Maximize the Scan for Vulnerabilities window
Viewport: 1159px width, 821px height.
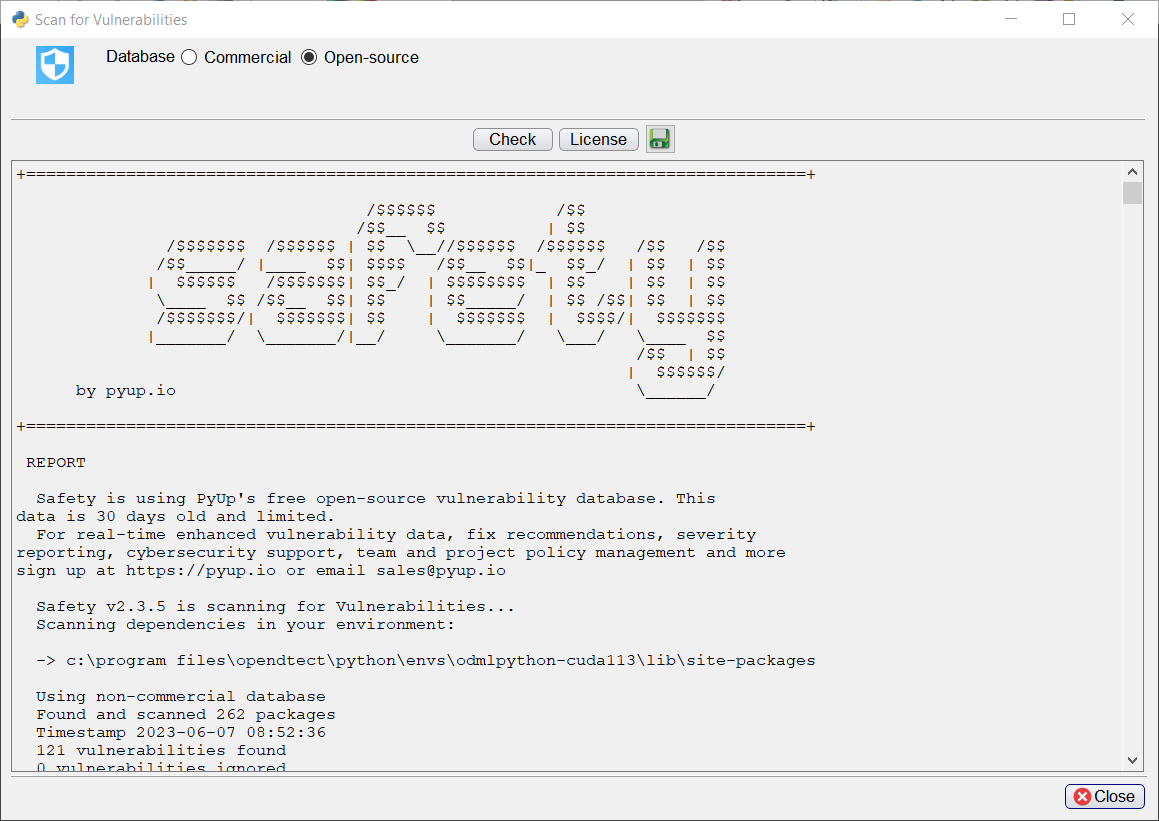coord(1069,19)
